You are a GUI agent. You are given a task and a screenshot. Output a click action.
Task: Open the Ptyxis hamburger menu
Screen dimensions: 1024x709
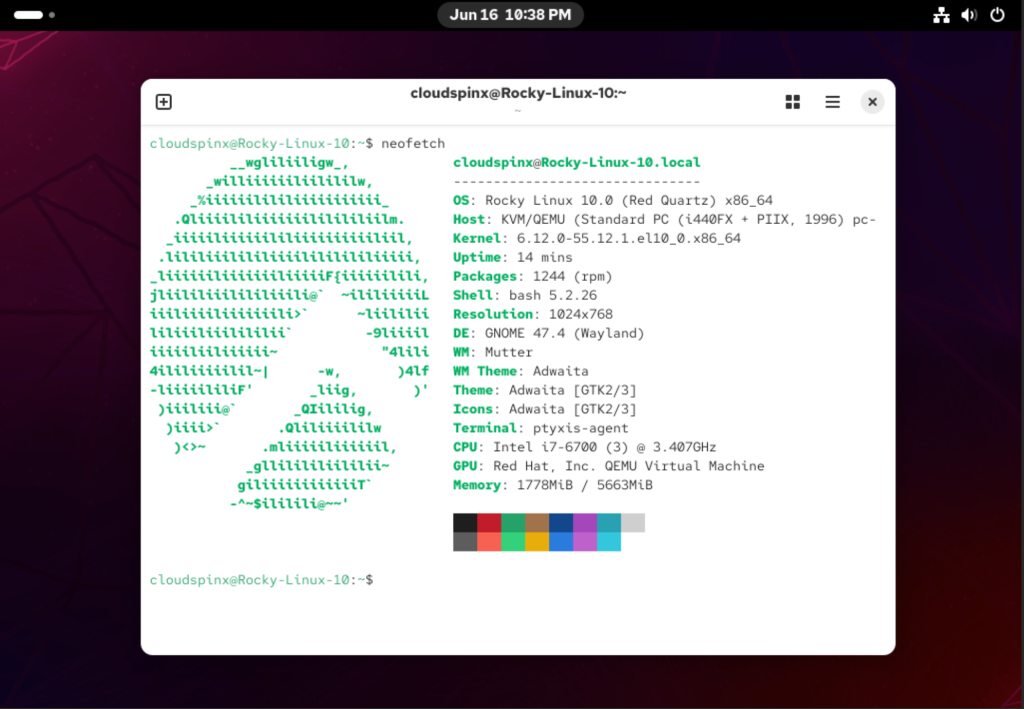point(832,101)
